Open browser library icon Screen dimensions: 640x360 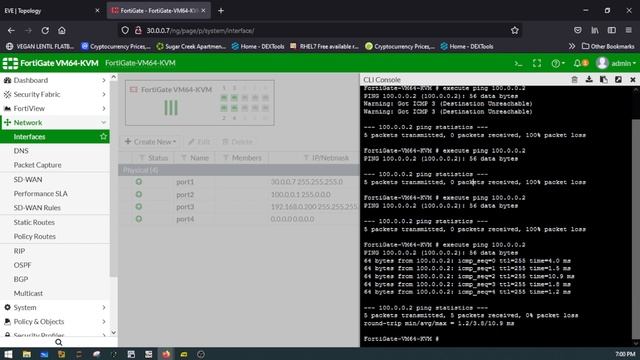pyautogui.click(x=595, y=30)
